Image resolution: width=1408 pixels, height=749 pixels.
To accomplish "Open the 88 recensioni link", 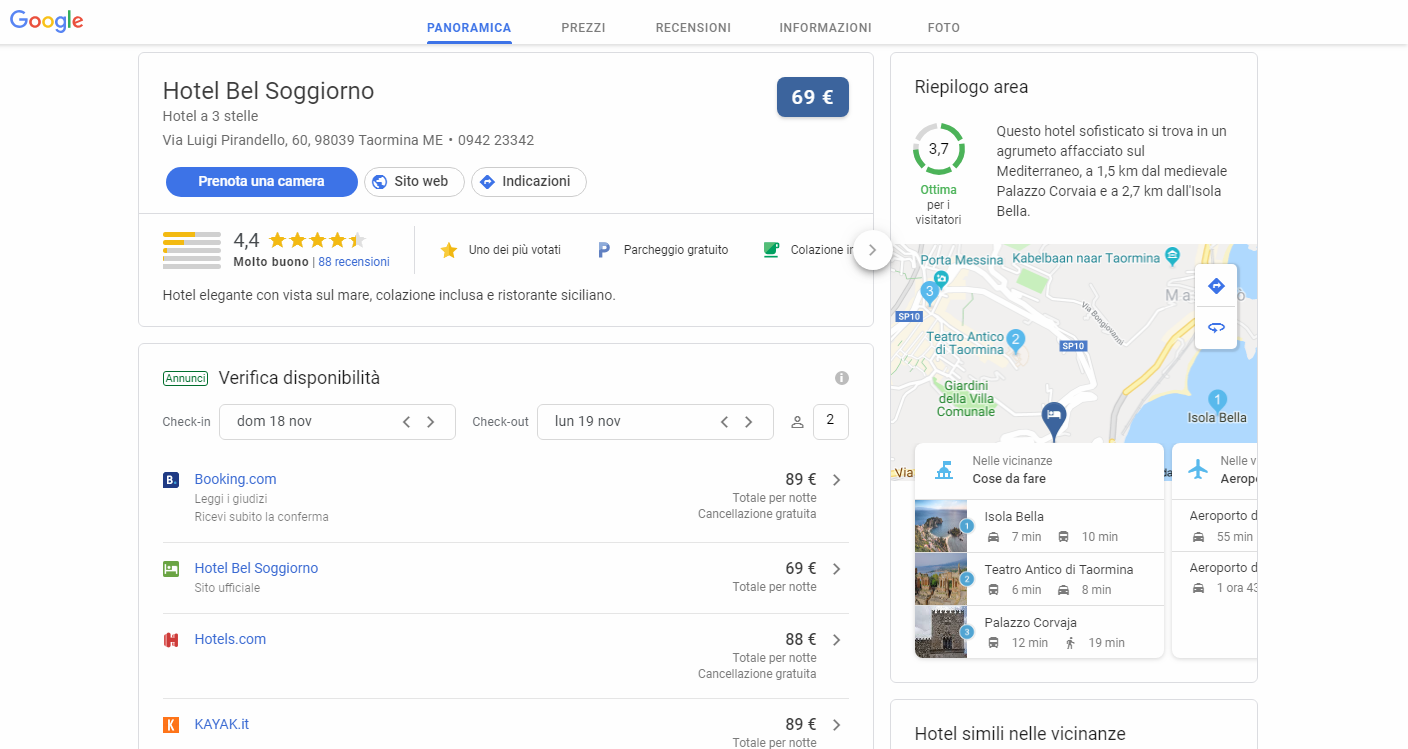I will tap(354, 262).
